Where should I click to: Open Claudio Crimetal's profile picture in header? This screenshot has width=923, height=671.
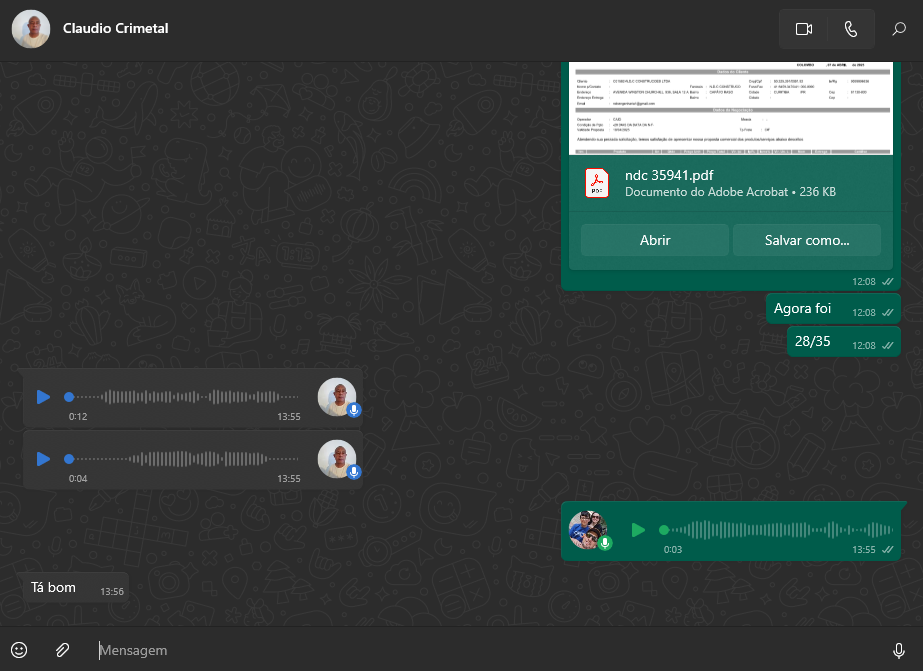pyautogui.click(x=31, y=29)
